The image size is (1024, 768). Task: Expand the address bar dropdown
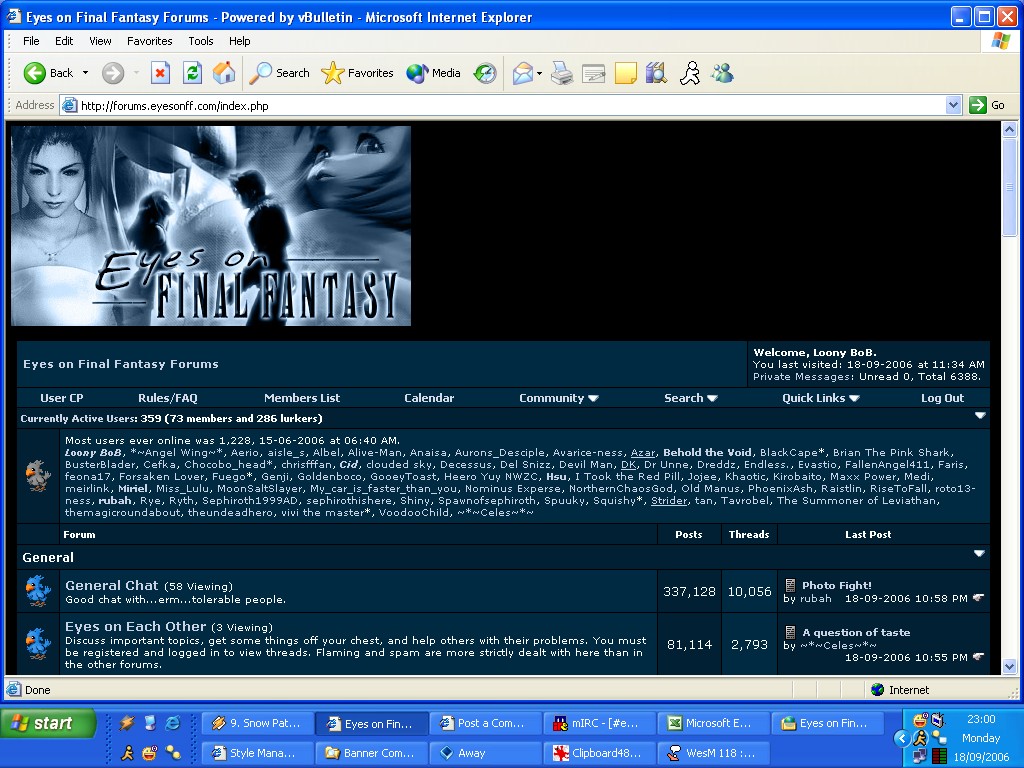pos(953,105)
